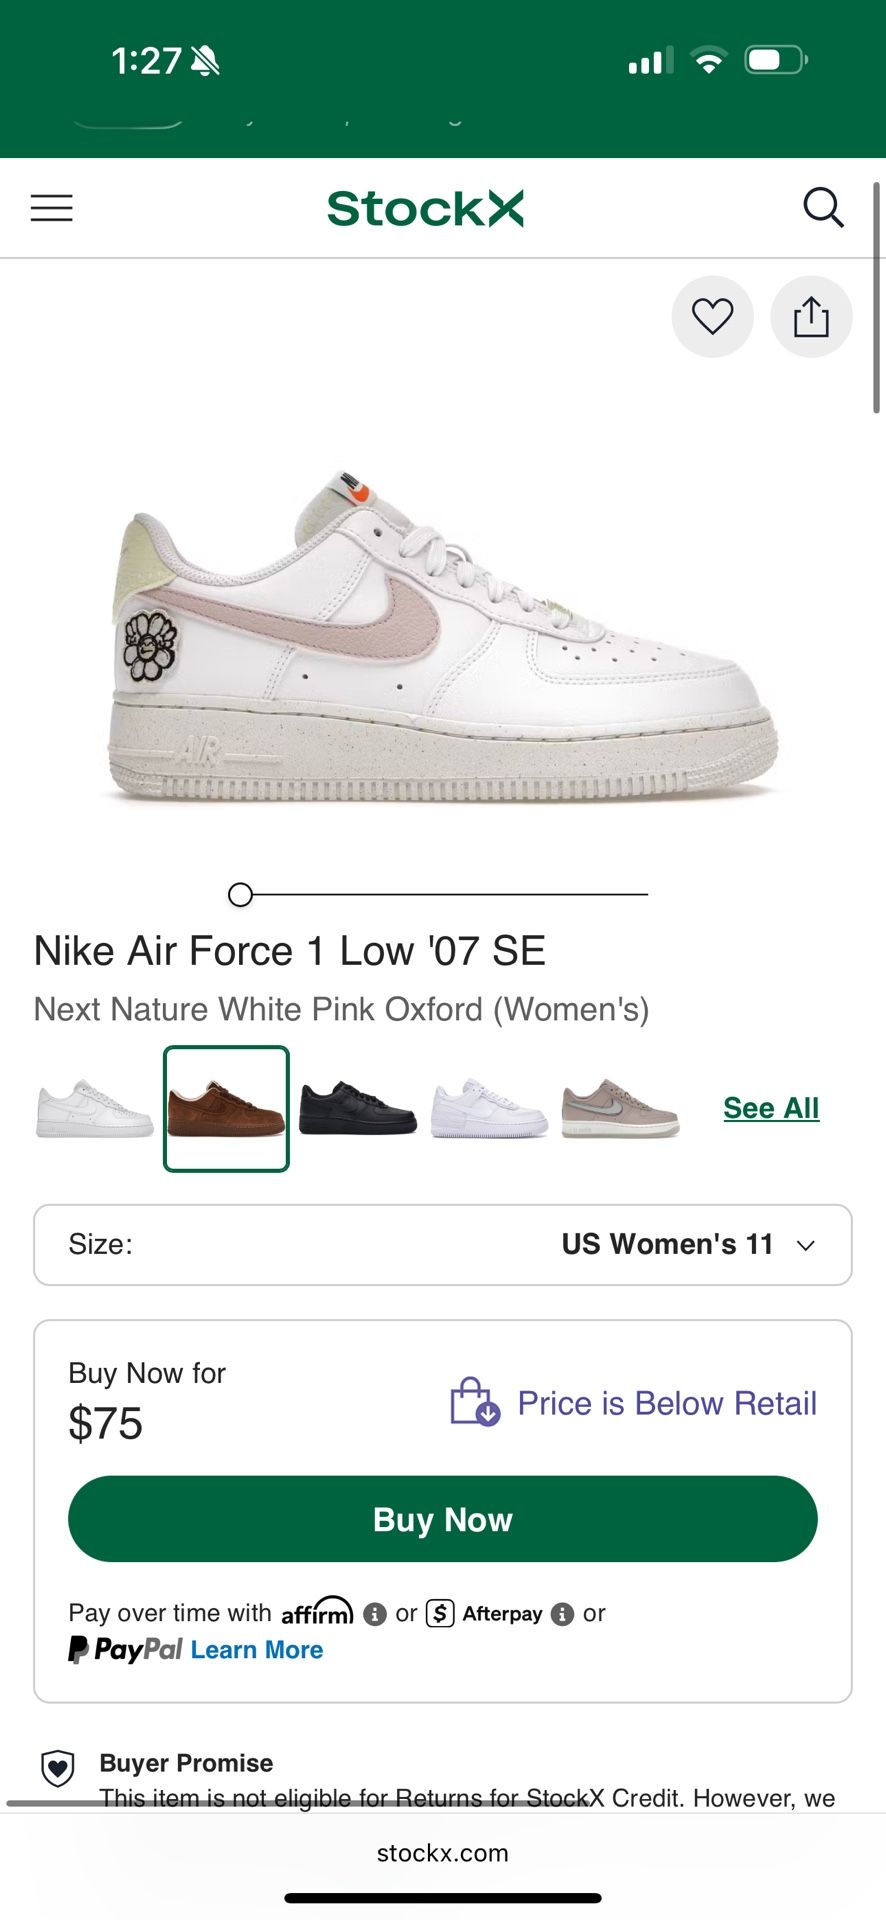
Task: Click the search magnifier icon
Action: click(x=824, y=207)
